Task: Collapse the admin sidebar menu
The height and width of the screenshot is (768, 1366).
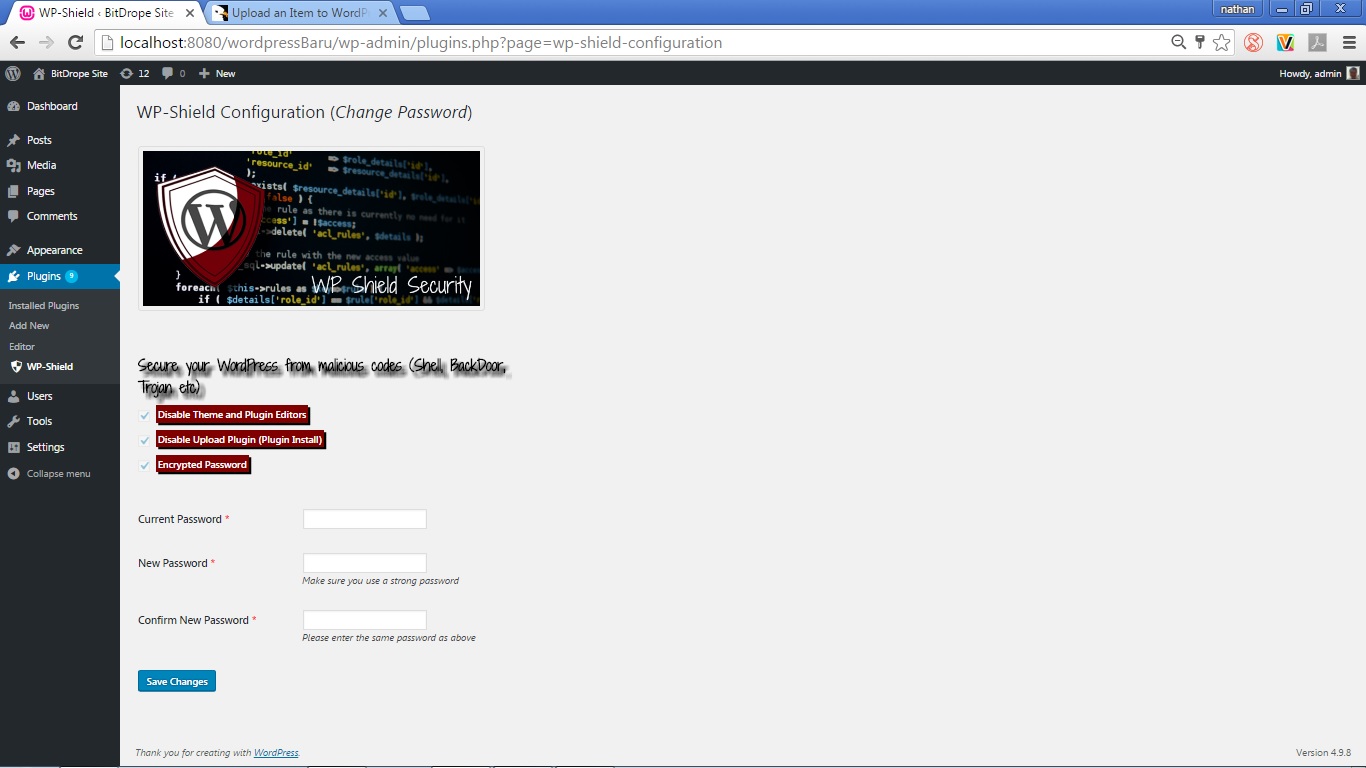Action: pos(52,473)
